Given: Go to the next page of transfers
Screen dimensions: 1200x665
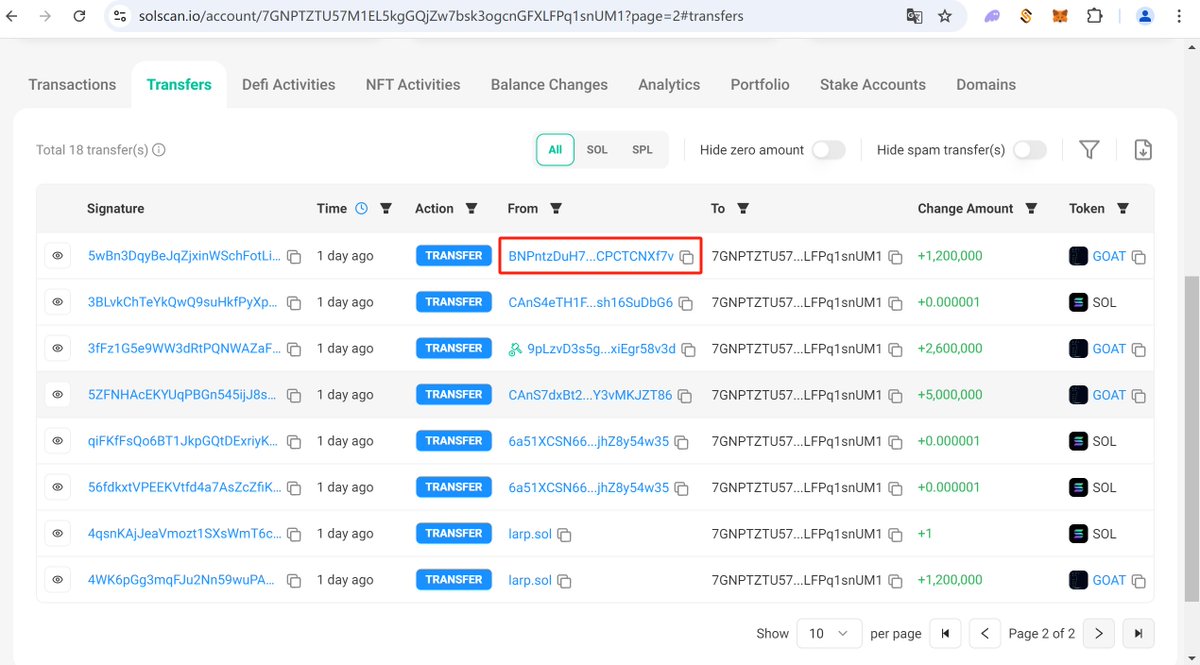Looking at the screenshot, I should tap(1099, 633).
